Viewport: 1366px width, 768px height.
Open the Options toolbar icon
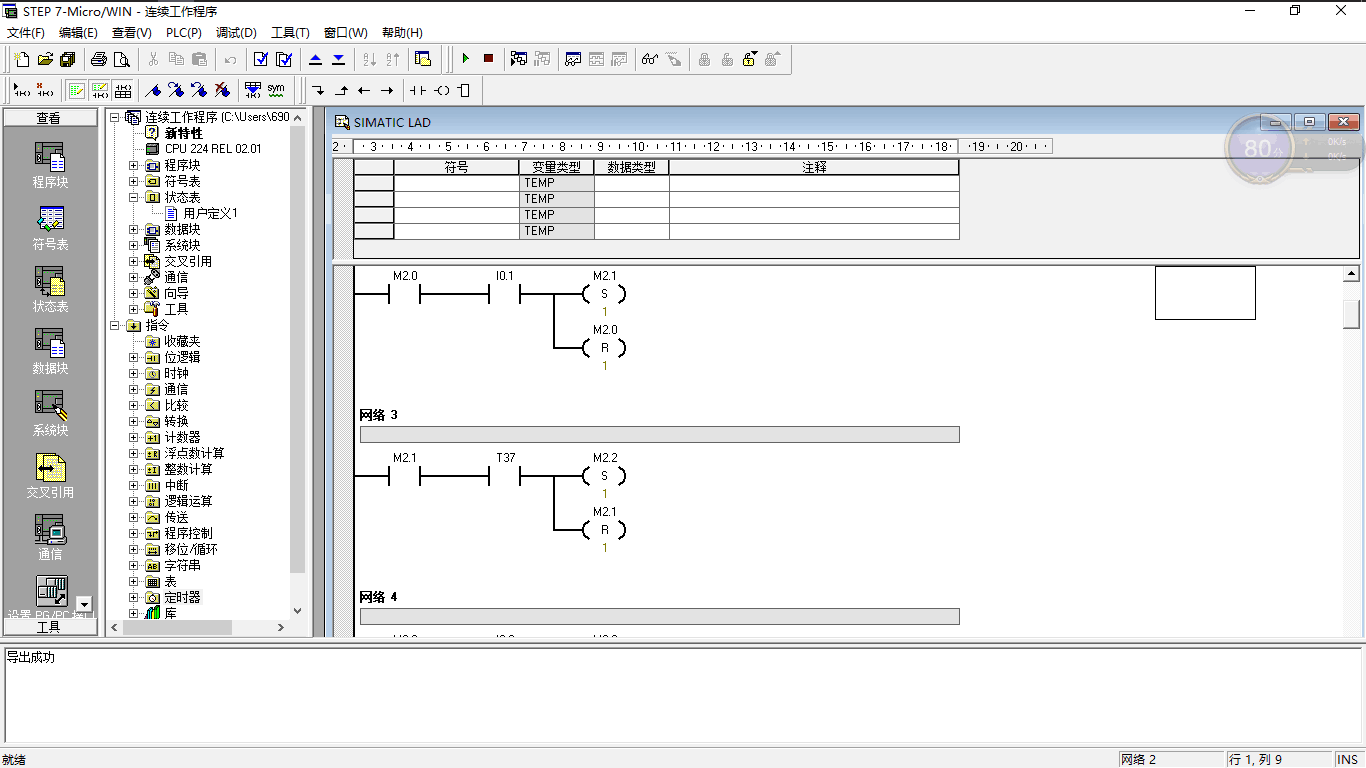click(x=423, y=59)
